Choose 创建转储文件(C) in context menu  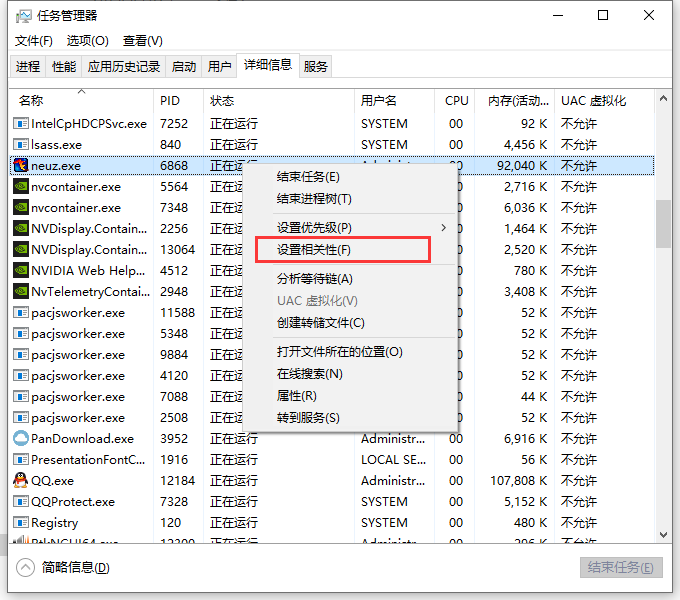(351, 323)
